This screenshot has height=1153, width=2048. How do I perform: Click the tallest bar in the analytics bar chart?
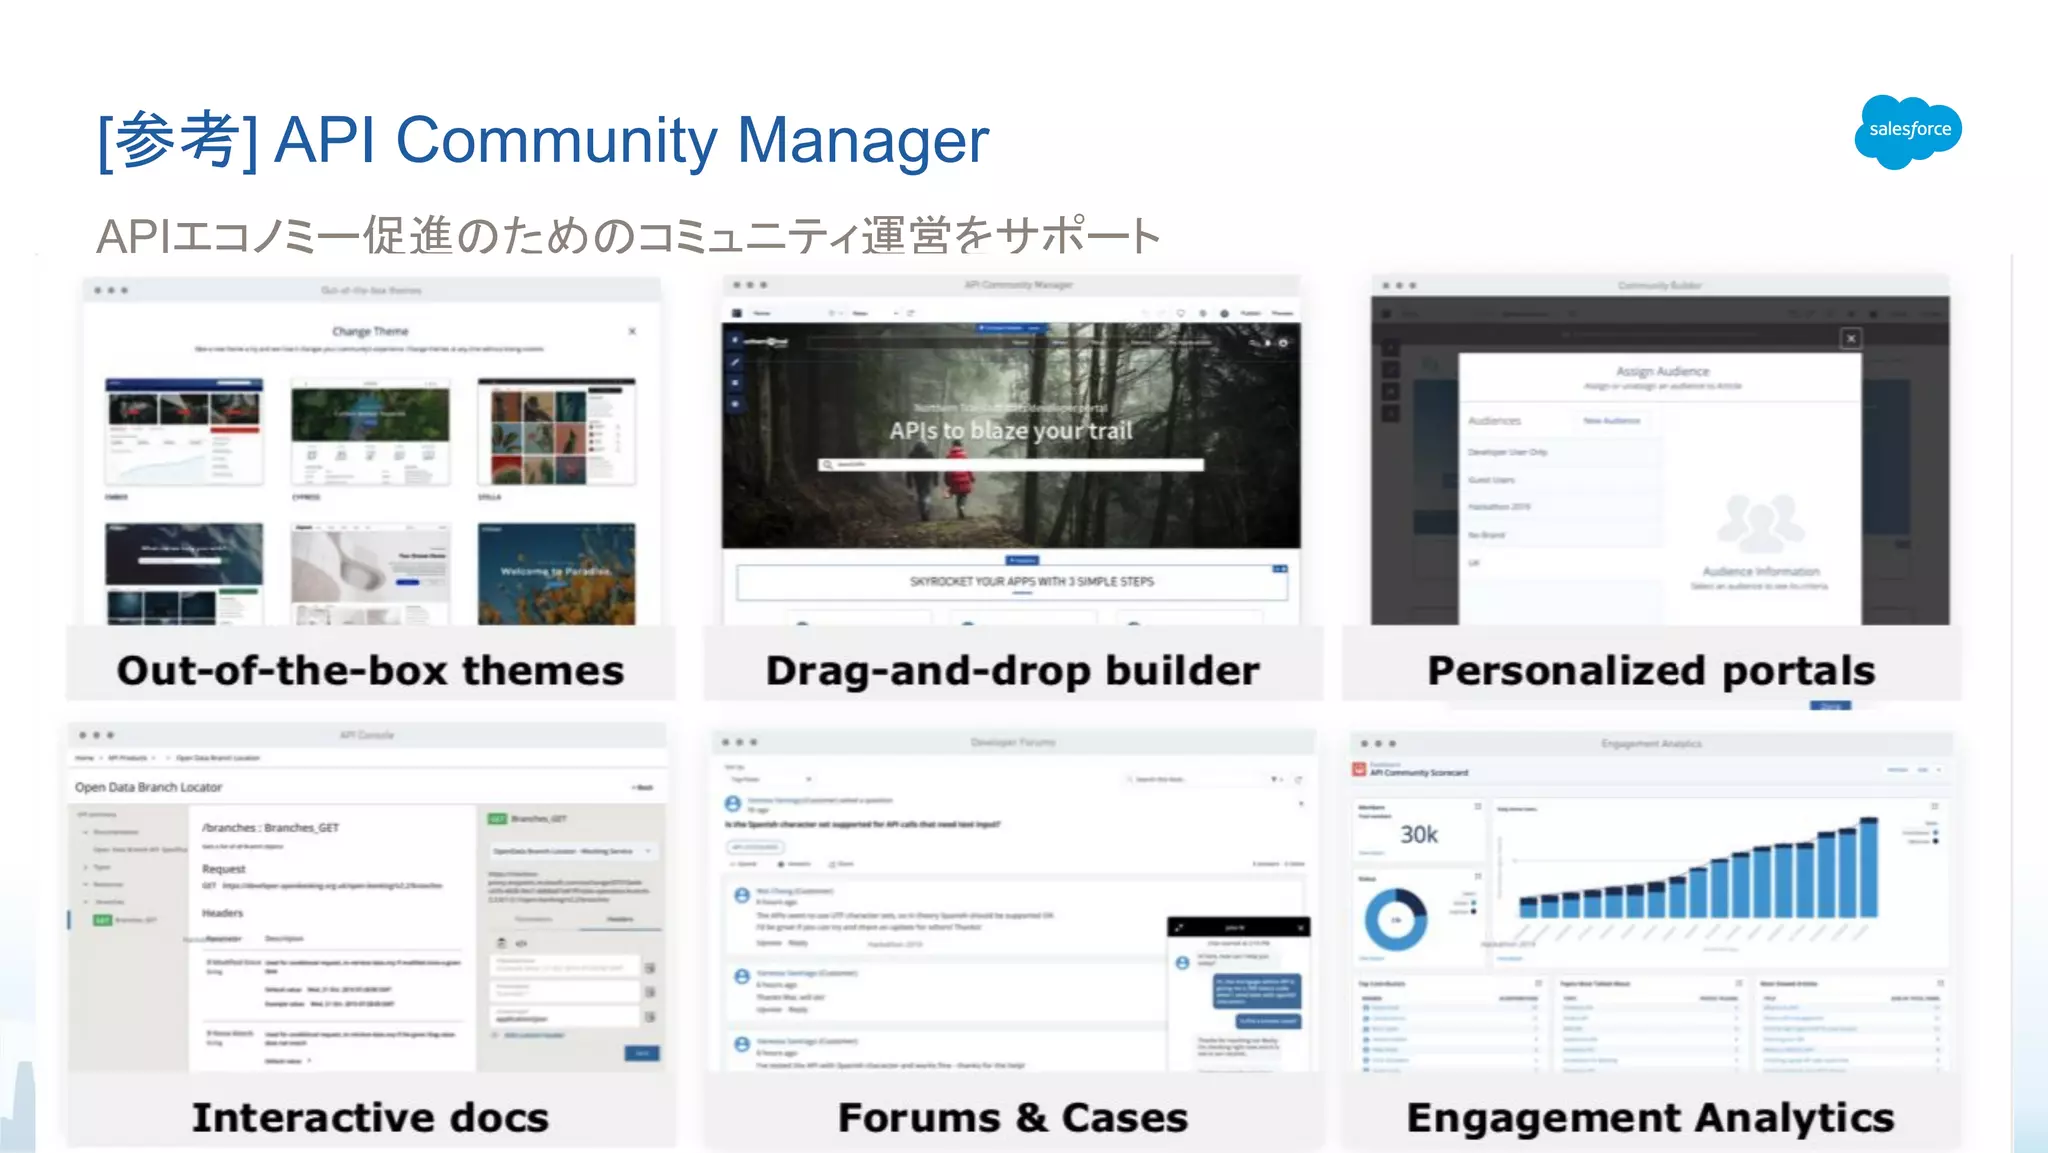pos(1868,868)
